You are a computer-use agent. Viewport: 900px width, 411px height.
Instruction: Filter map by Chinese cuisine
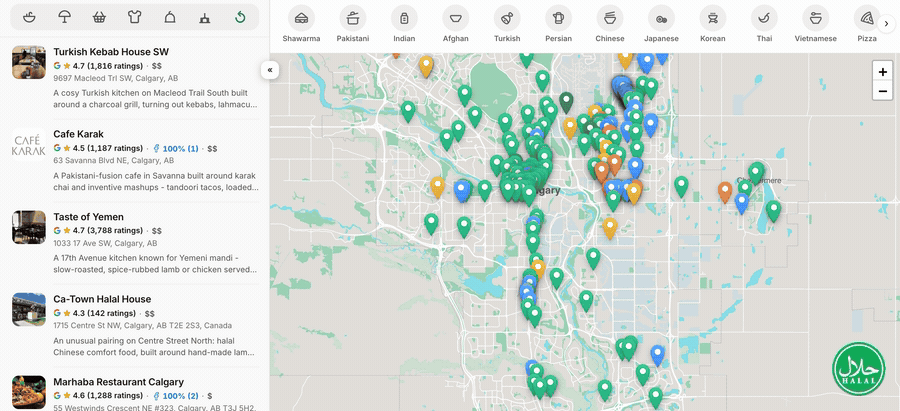(x=610, y=24)
